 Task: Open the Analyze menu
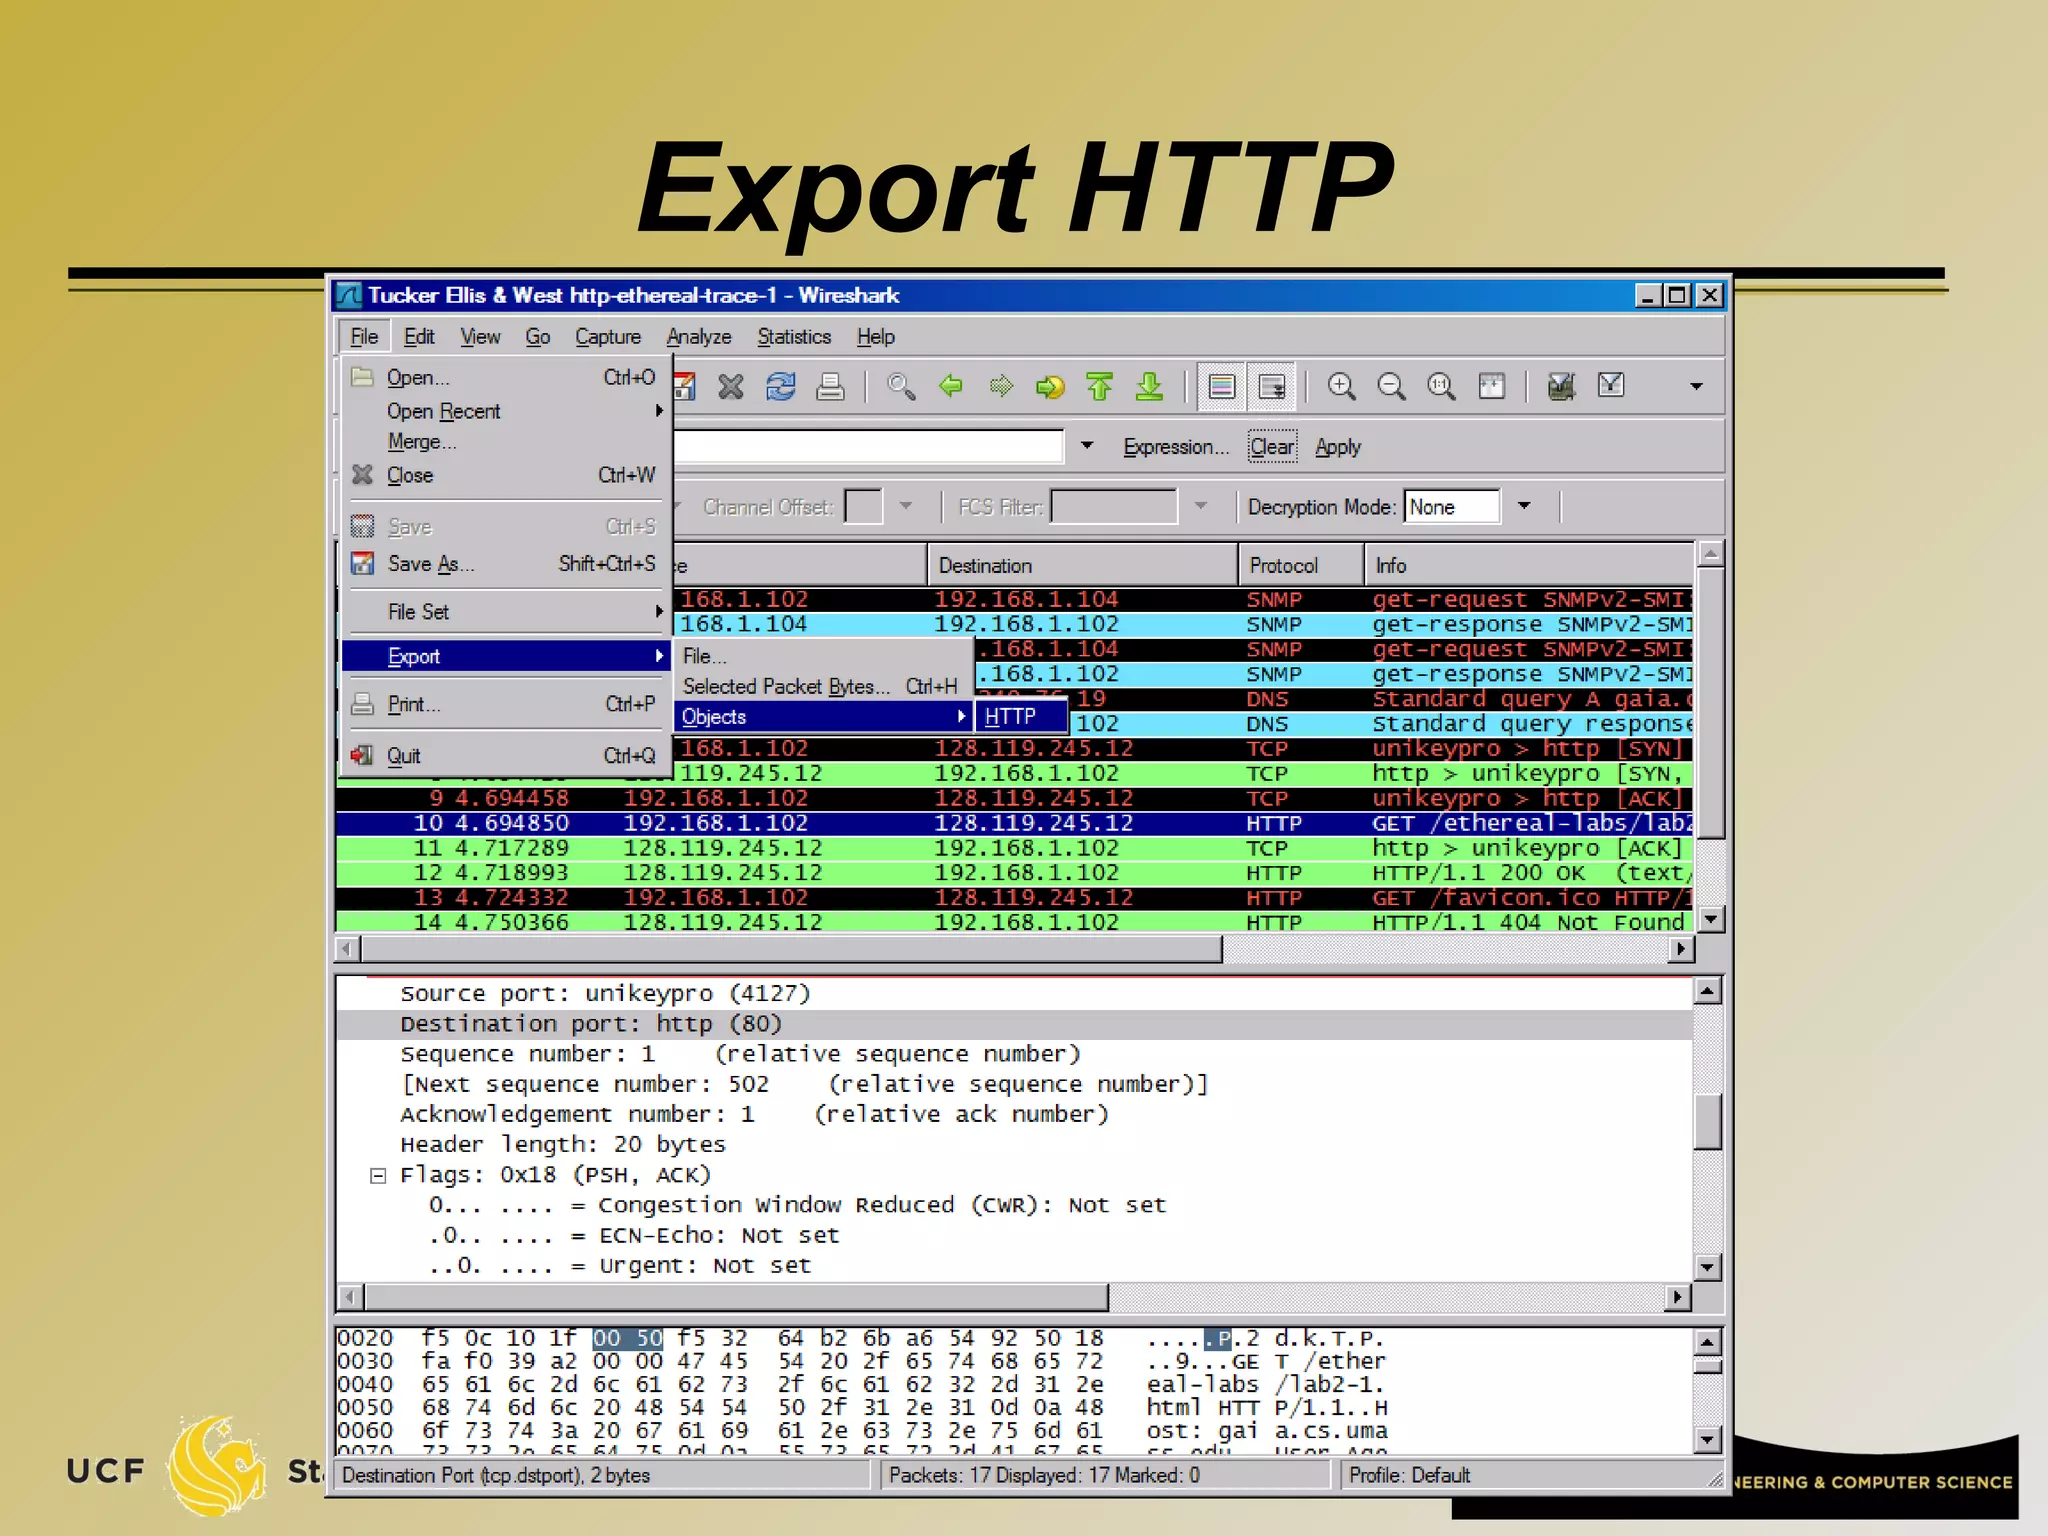(x=699, y=336)
